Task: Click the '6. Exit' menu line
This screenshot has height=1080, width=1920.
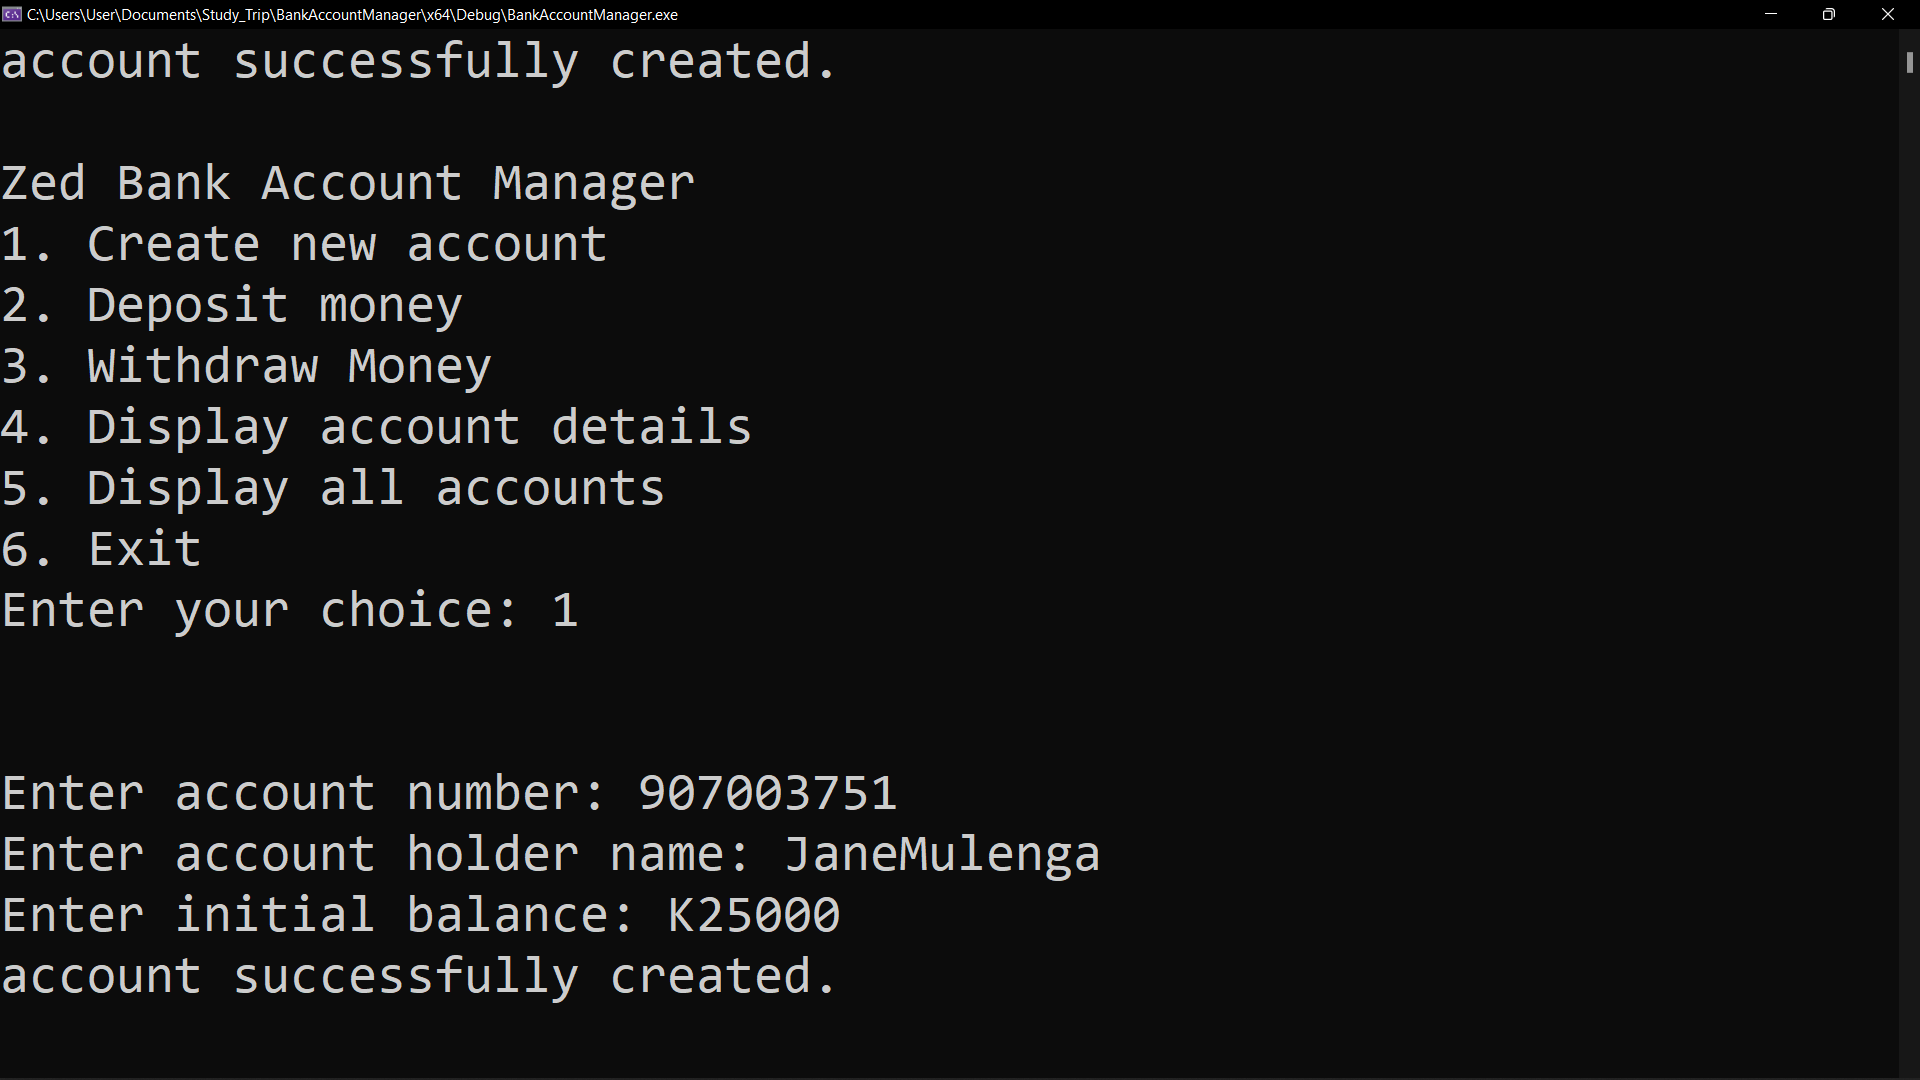Action: (x=101, y=549)
